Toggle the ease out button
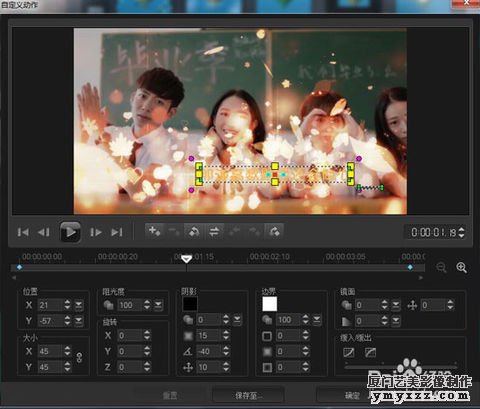Image resolution: width=480 pixels, height=409 pixels. tap(370, 352)
